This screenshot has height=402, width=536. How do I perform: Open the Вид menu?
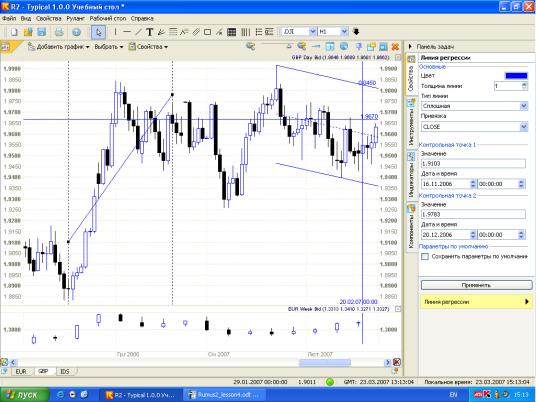click(26, 18)
